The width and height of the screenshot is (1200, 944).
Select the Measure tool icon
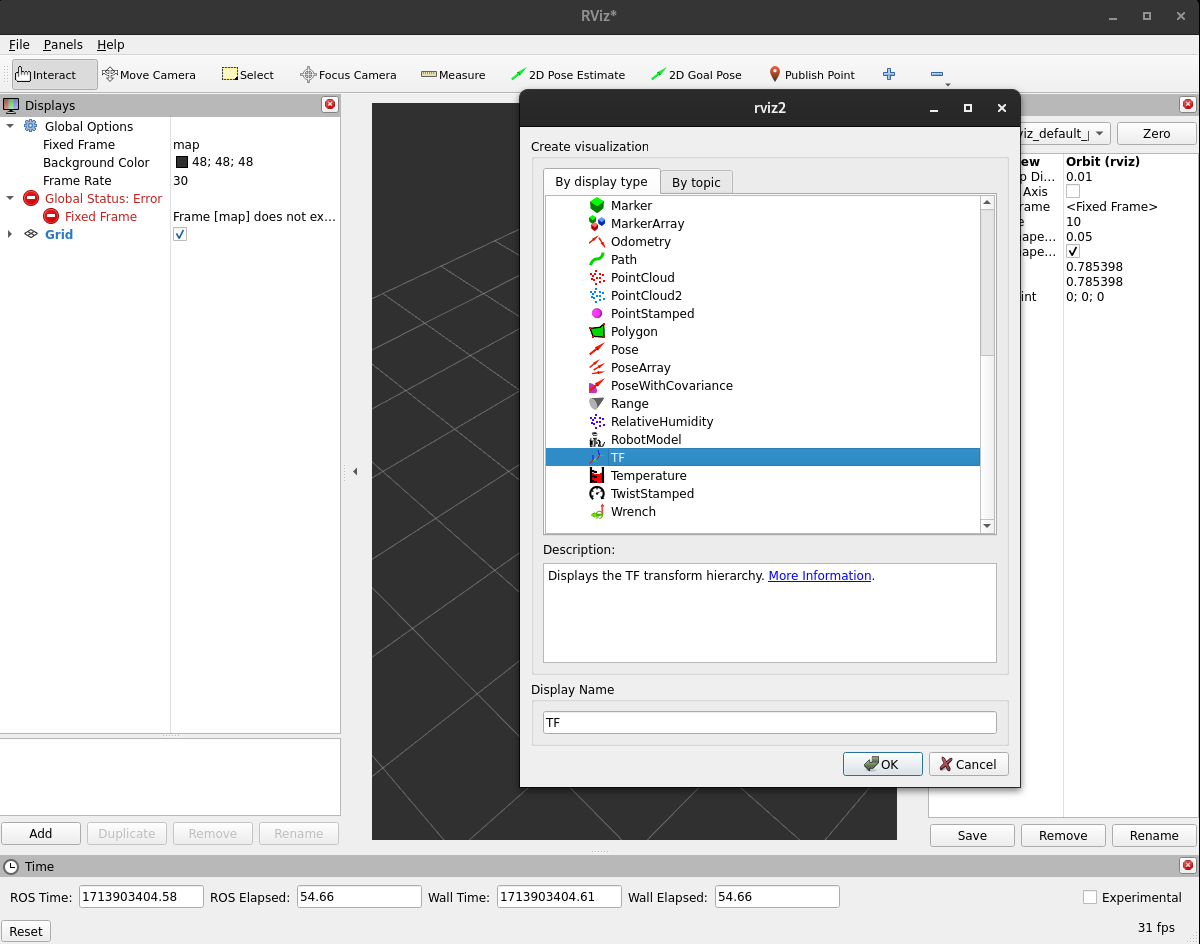coord(429,75)
